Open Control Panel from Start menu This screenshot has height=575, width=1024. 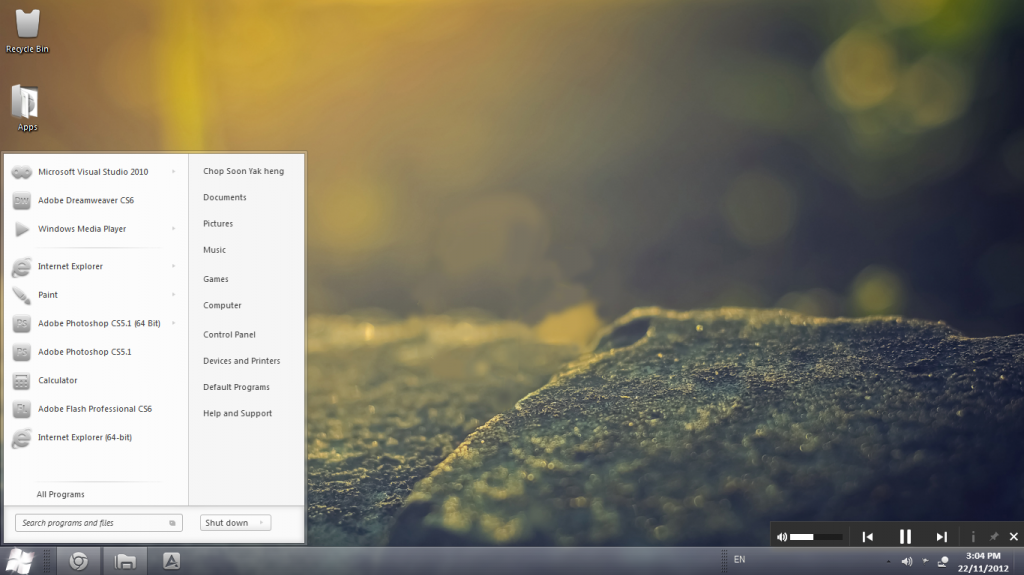tap(229, 335)
